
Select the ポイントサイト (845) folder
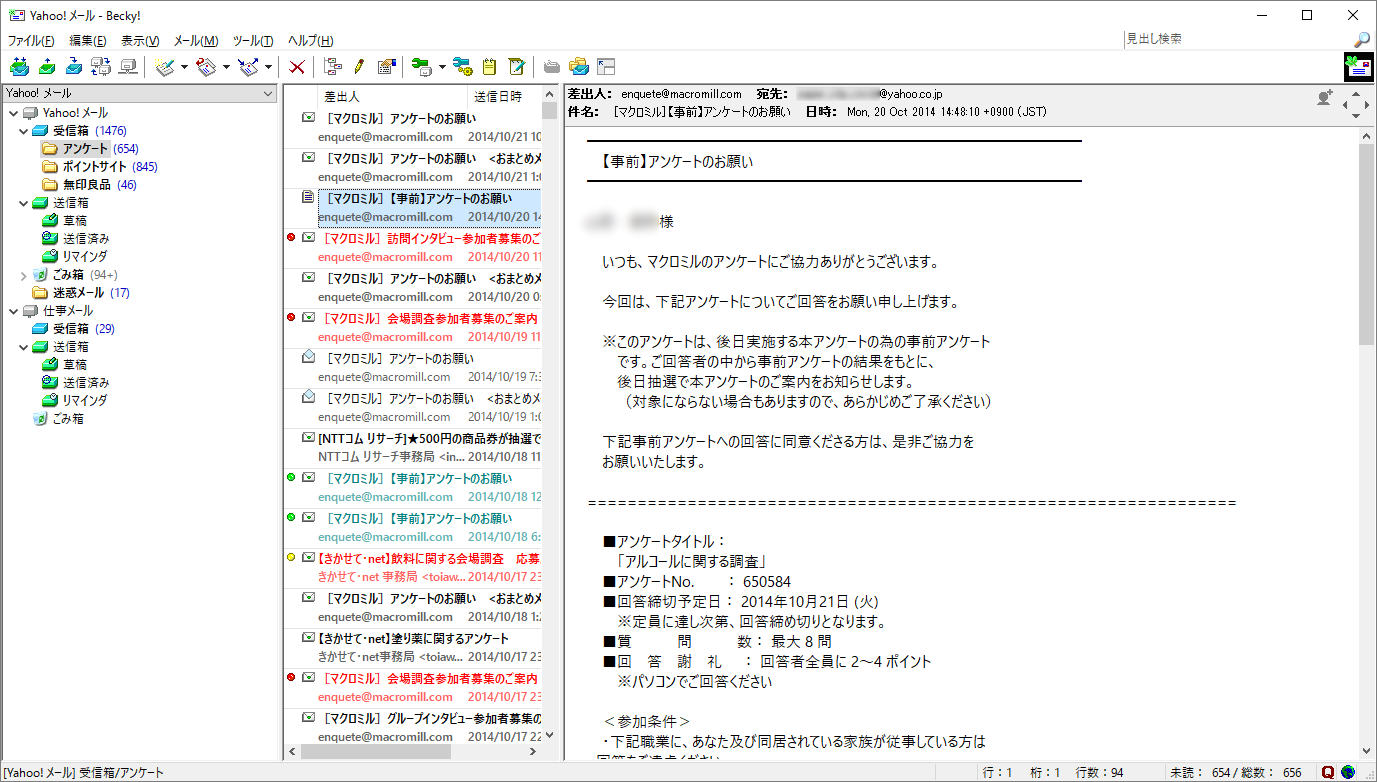point(100,167)
